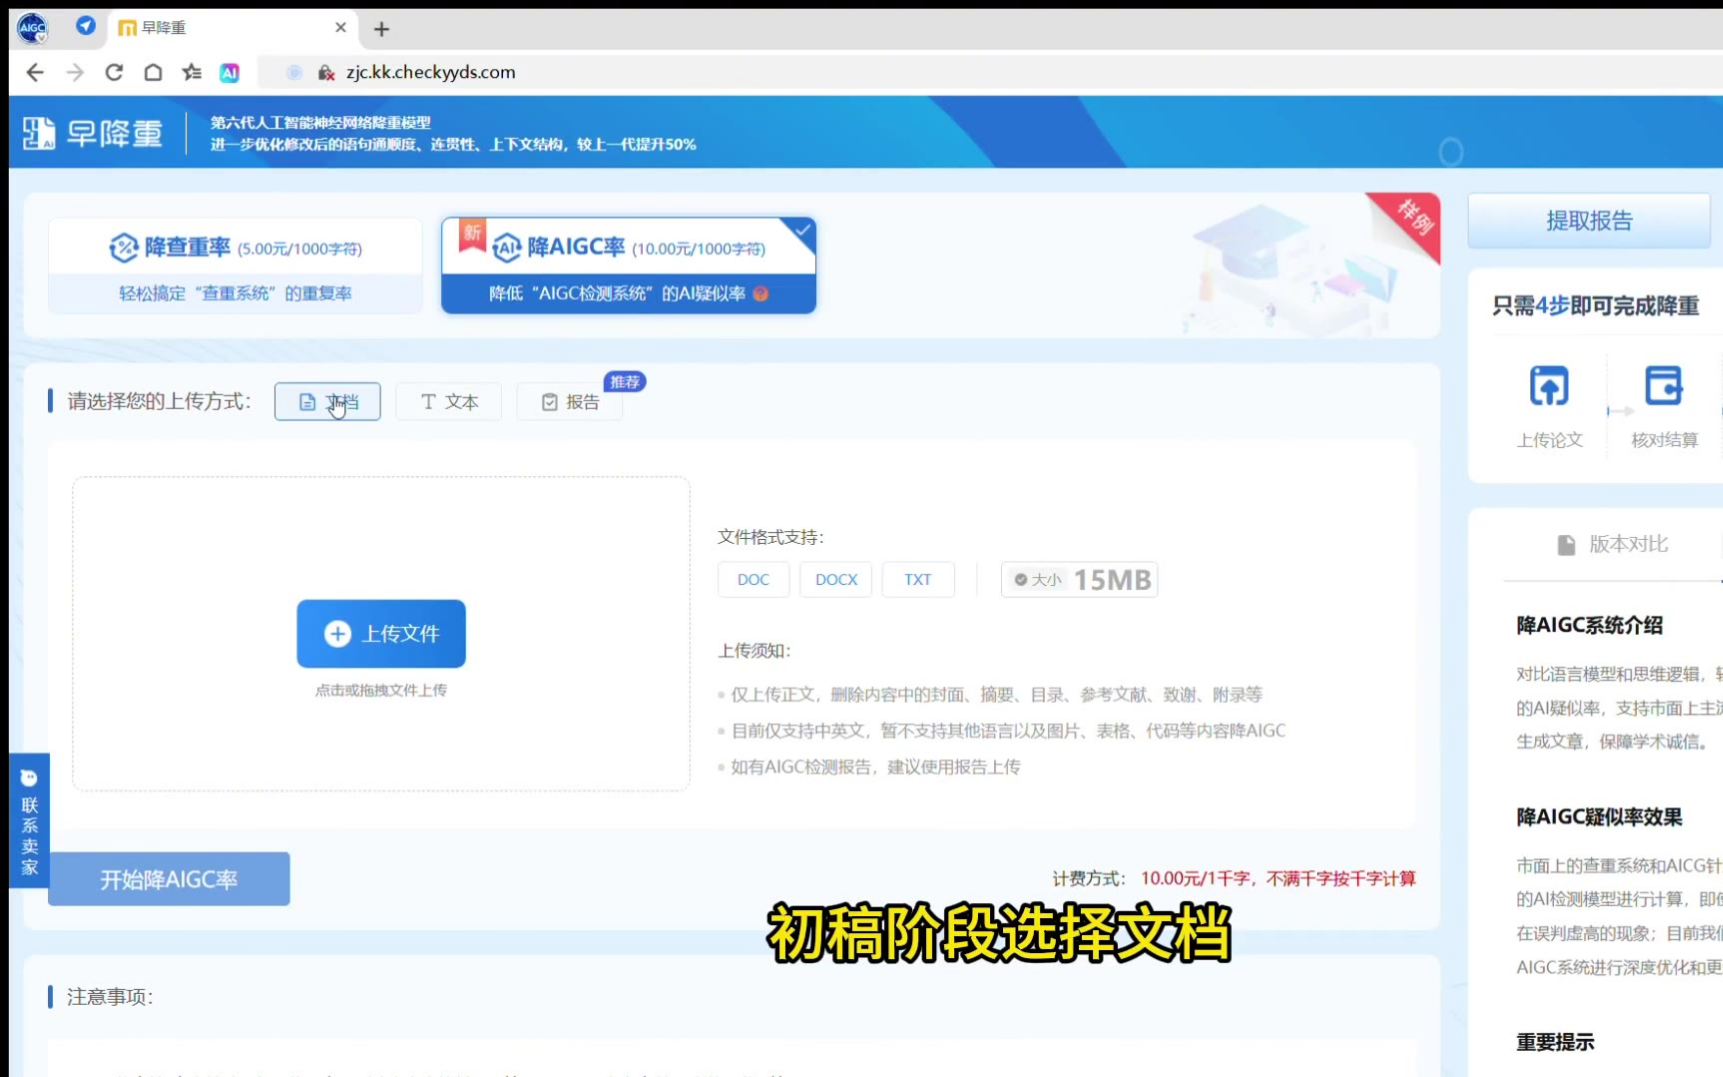Open a new browser tab
The image size is (1723, 1077).
381,29
